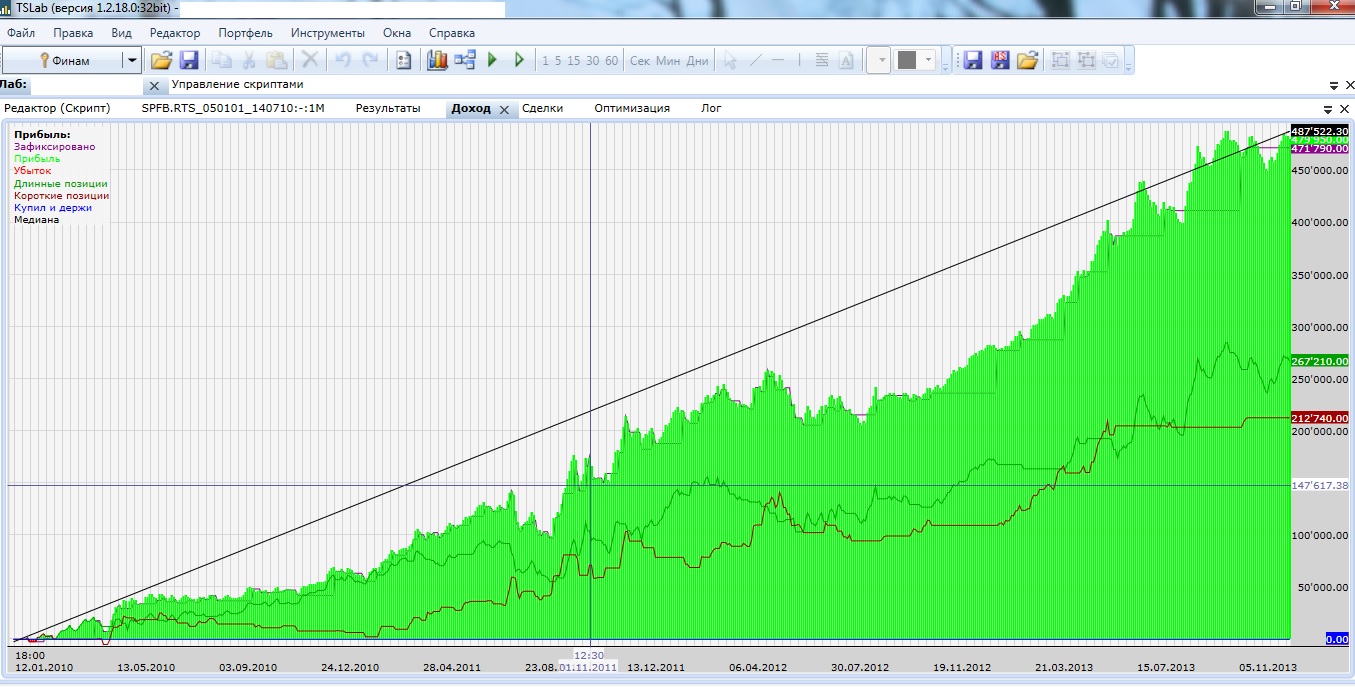Switch to the Сделки tab
Viewport: 1355px width, 687px height.
(543, 108)
